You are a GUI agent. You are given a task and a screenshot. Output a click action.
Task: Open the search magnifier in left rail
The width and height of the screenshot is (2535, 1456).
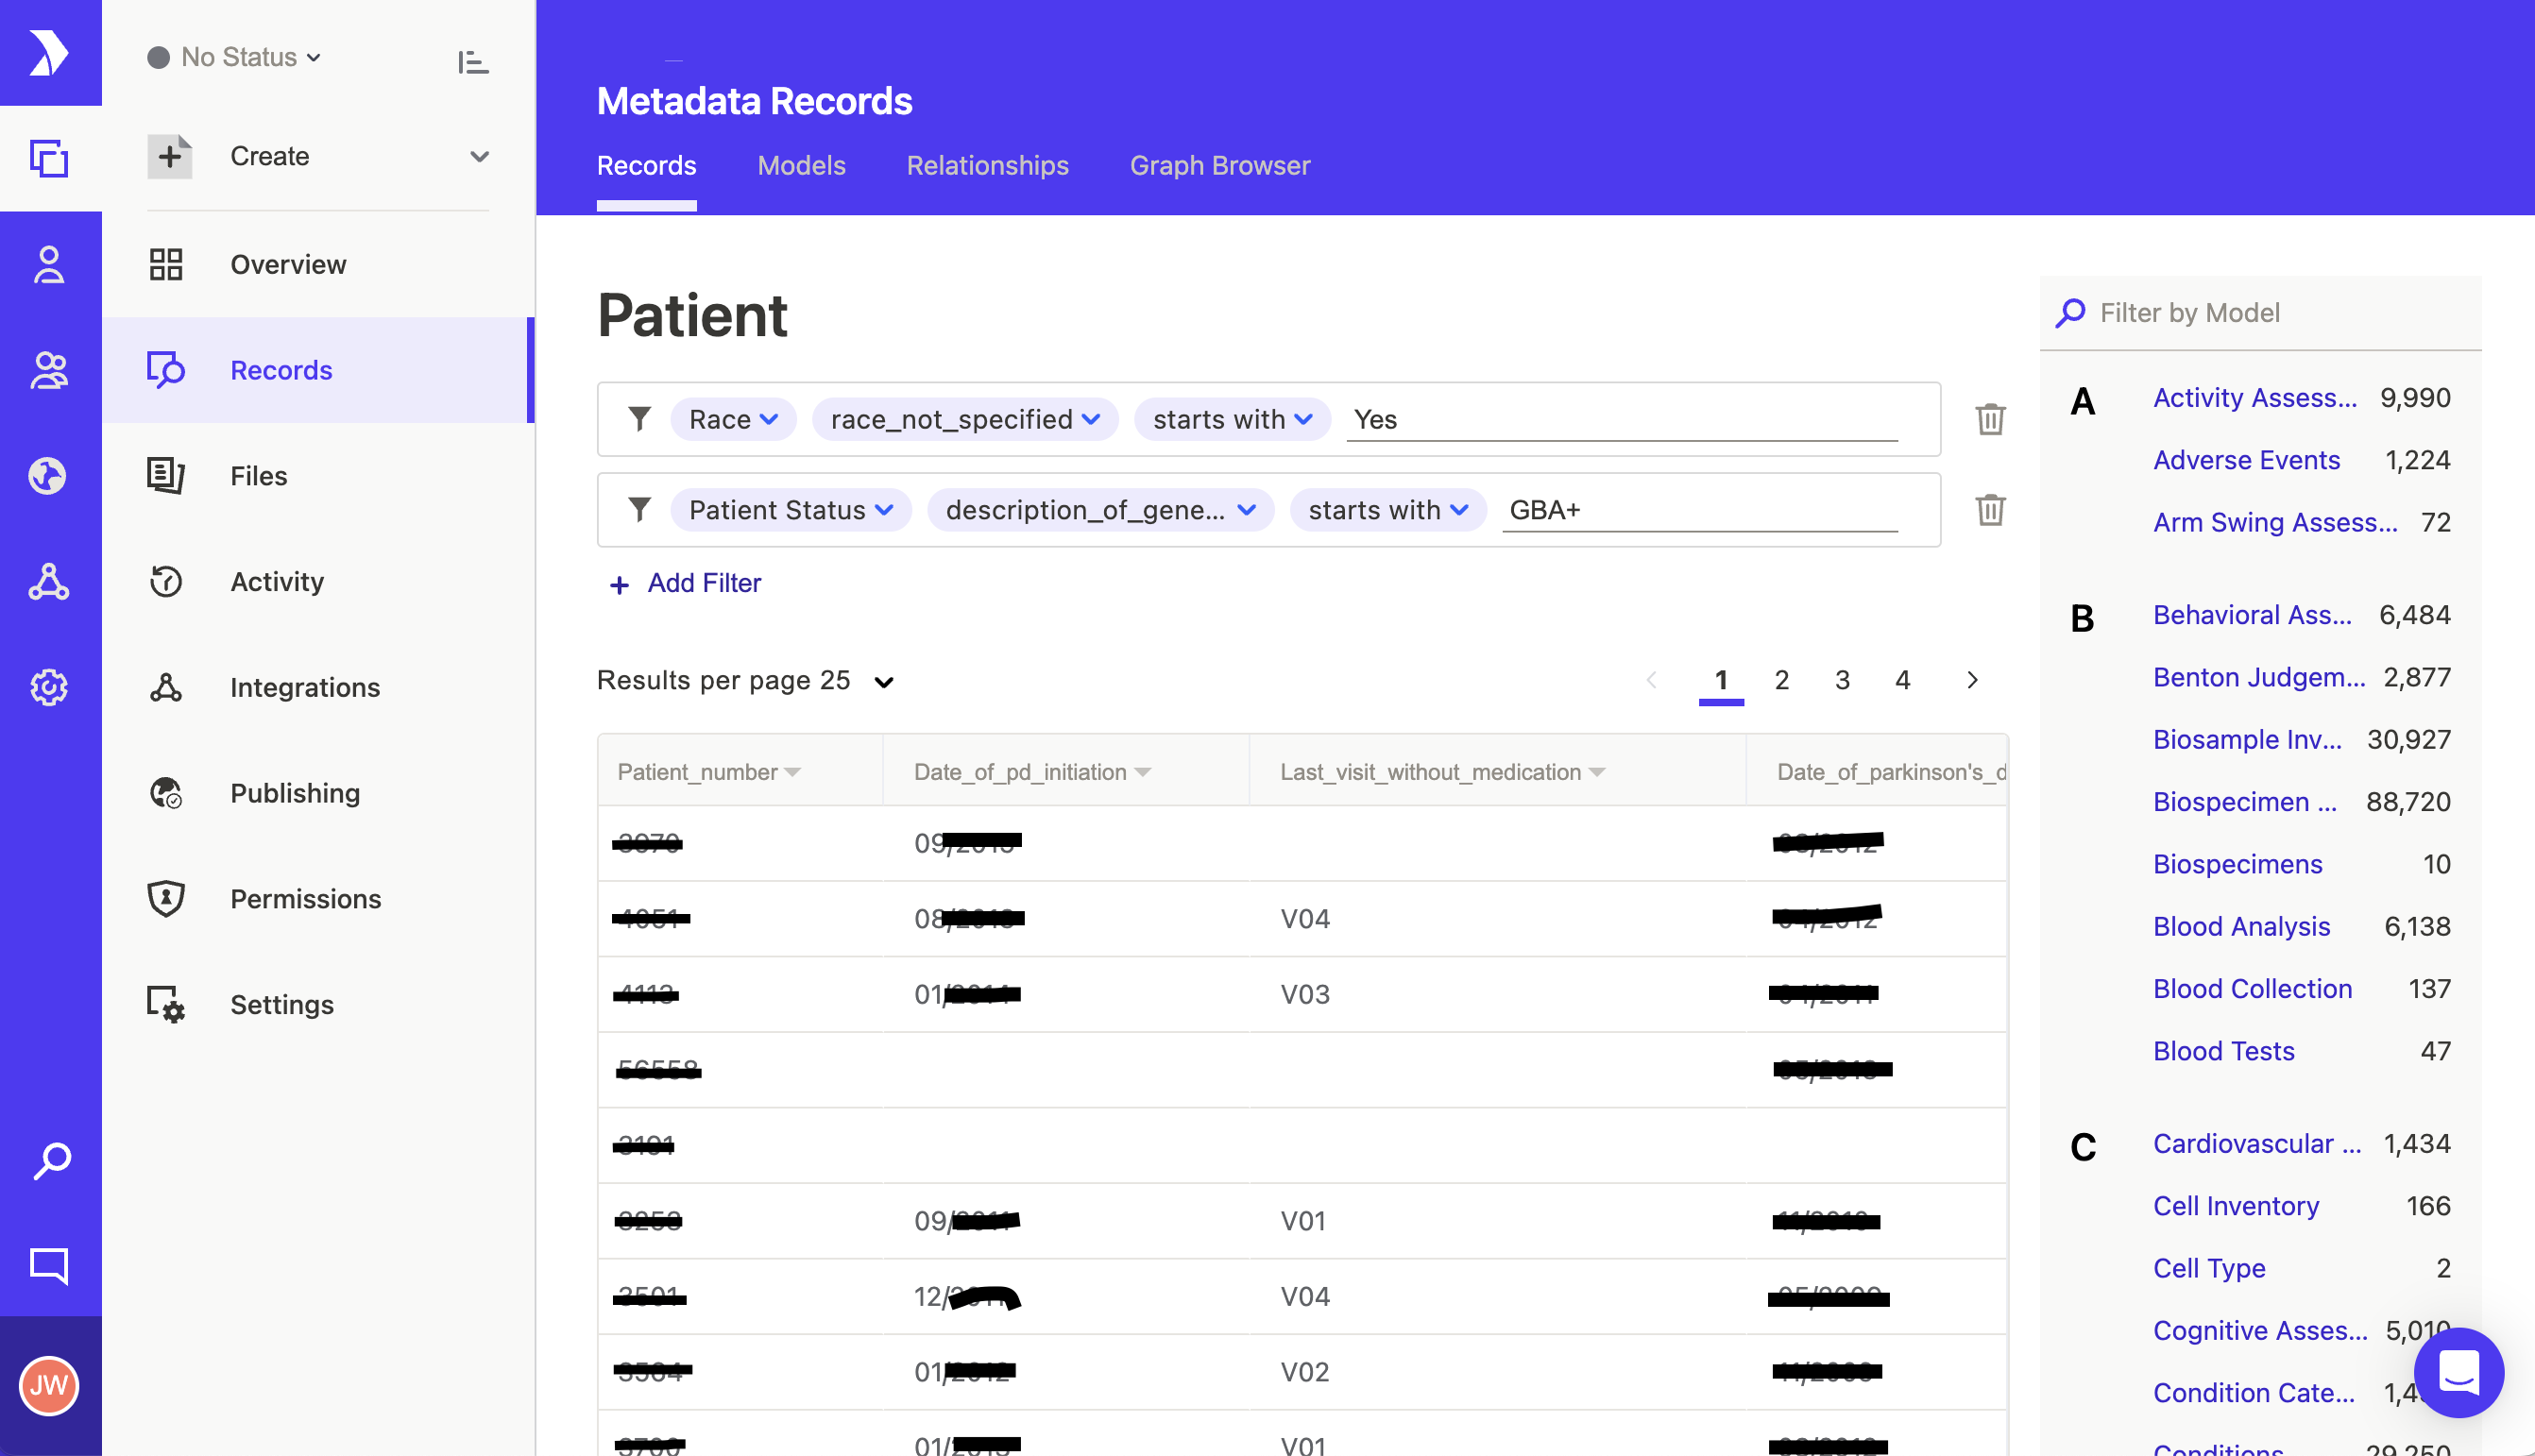coord(50,1161)
